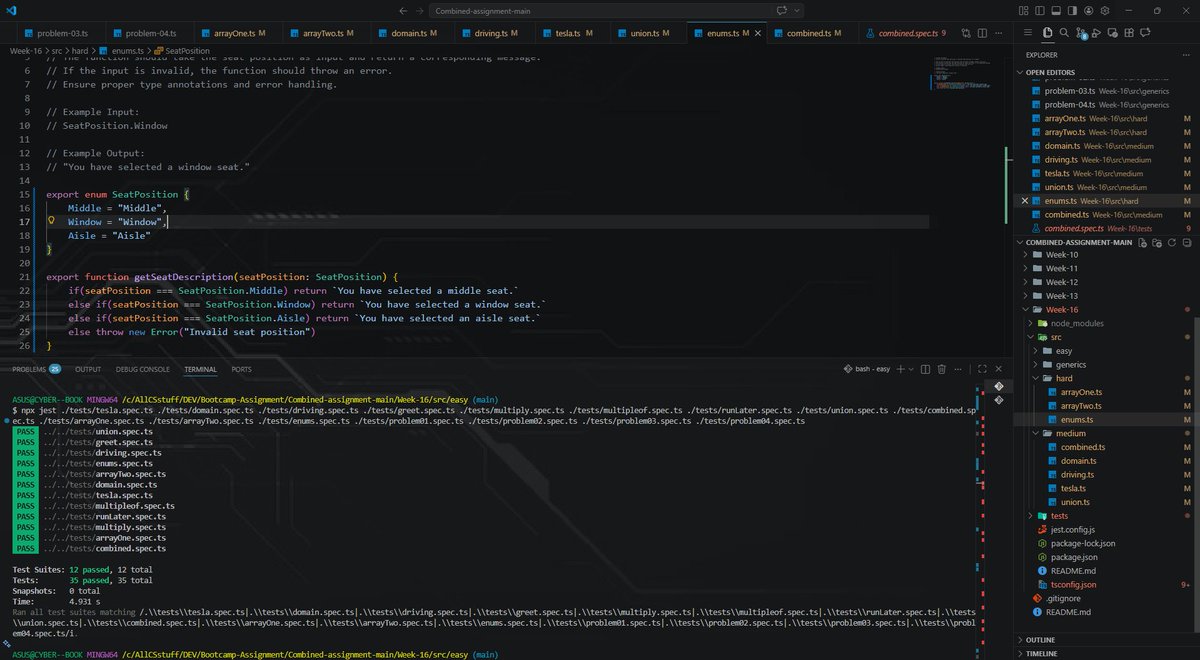Open the Accounts icon in title bar
Viewport: 1200px width, 660px height.
point(1088,10)
